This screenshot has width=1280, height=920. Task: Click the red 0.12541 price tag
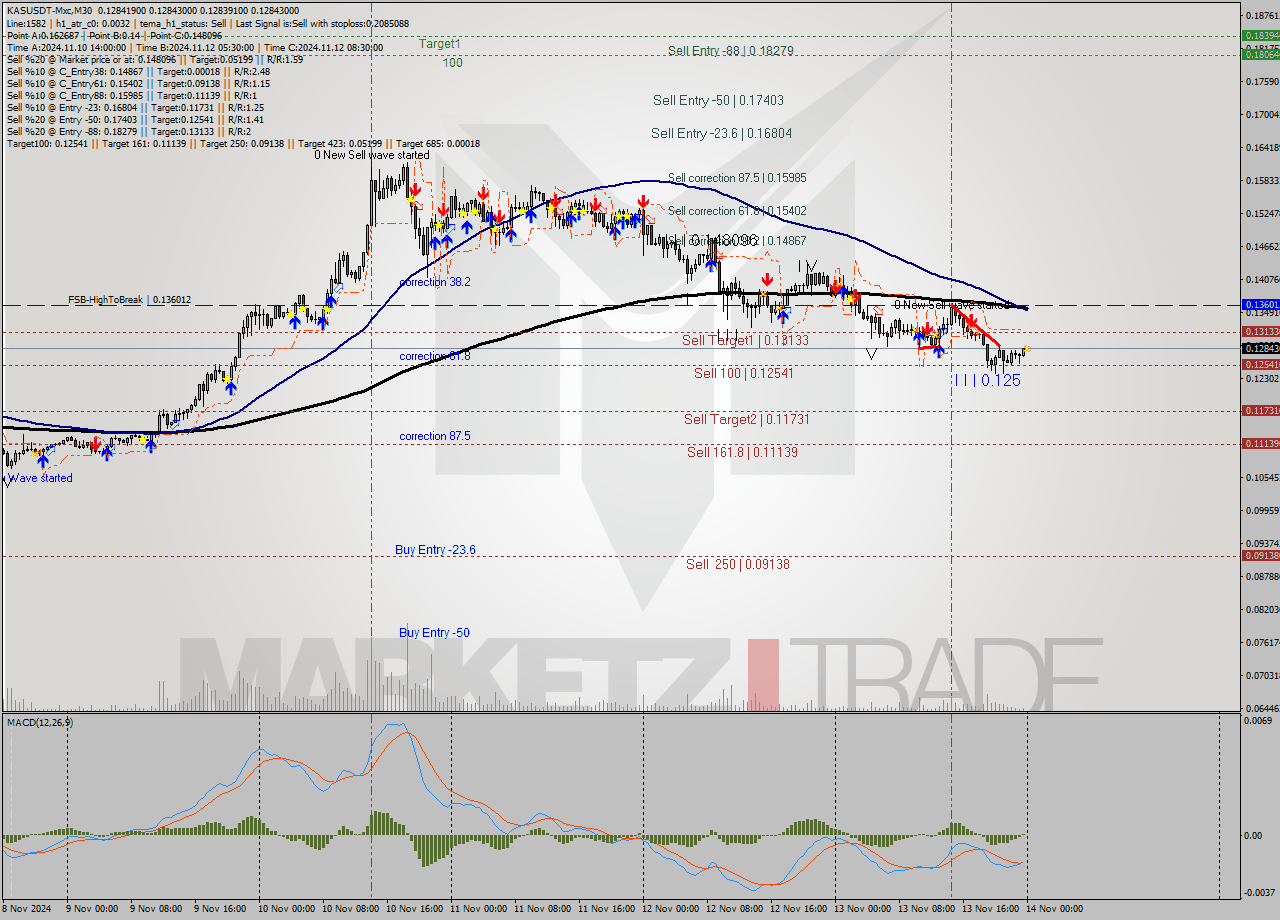pyautogui.click(x=1260, y=364)
